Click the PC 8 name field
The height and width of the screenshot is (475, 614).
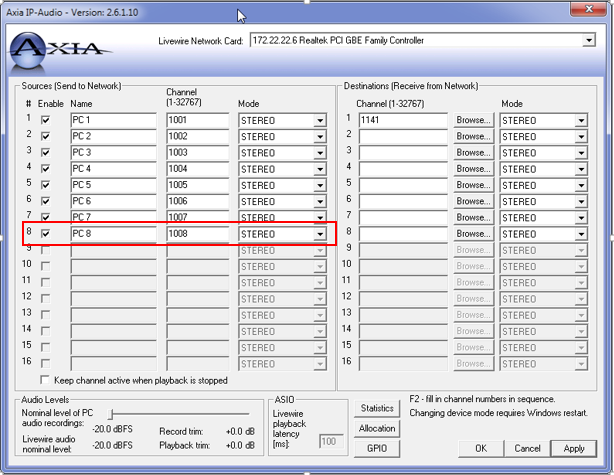click(114, 234)
